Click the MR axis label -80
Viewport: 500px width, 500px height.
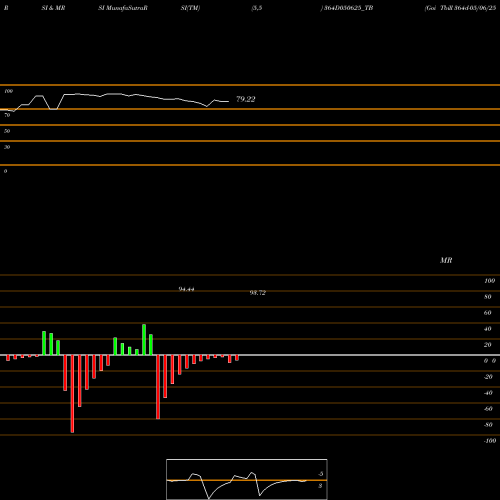click(488, 425)
